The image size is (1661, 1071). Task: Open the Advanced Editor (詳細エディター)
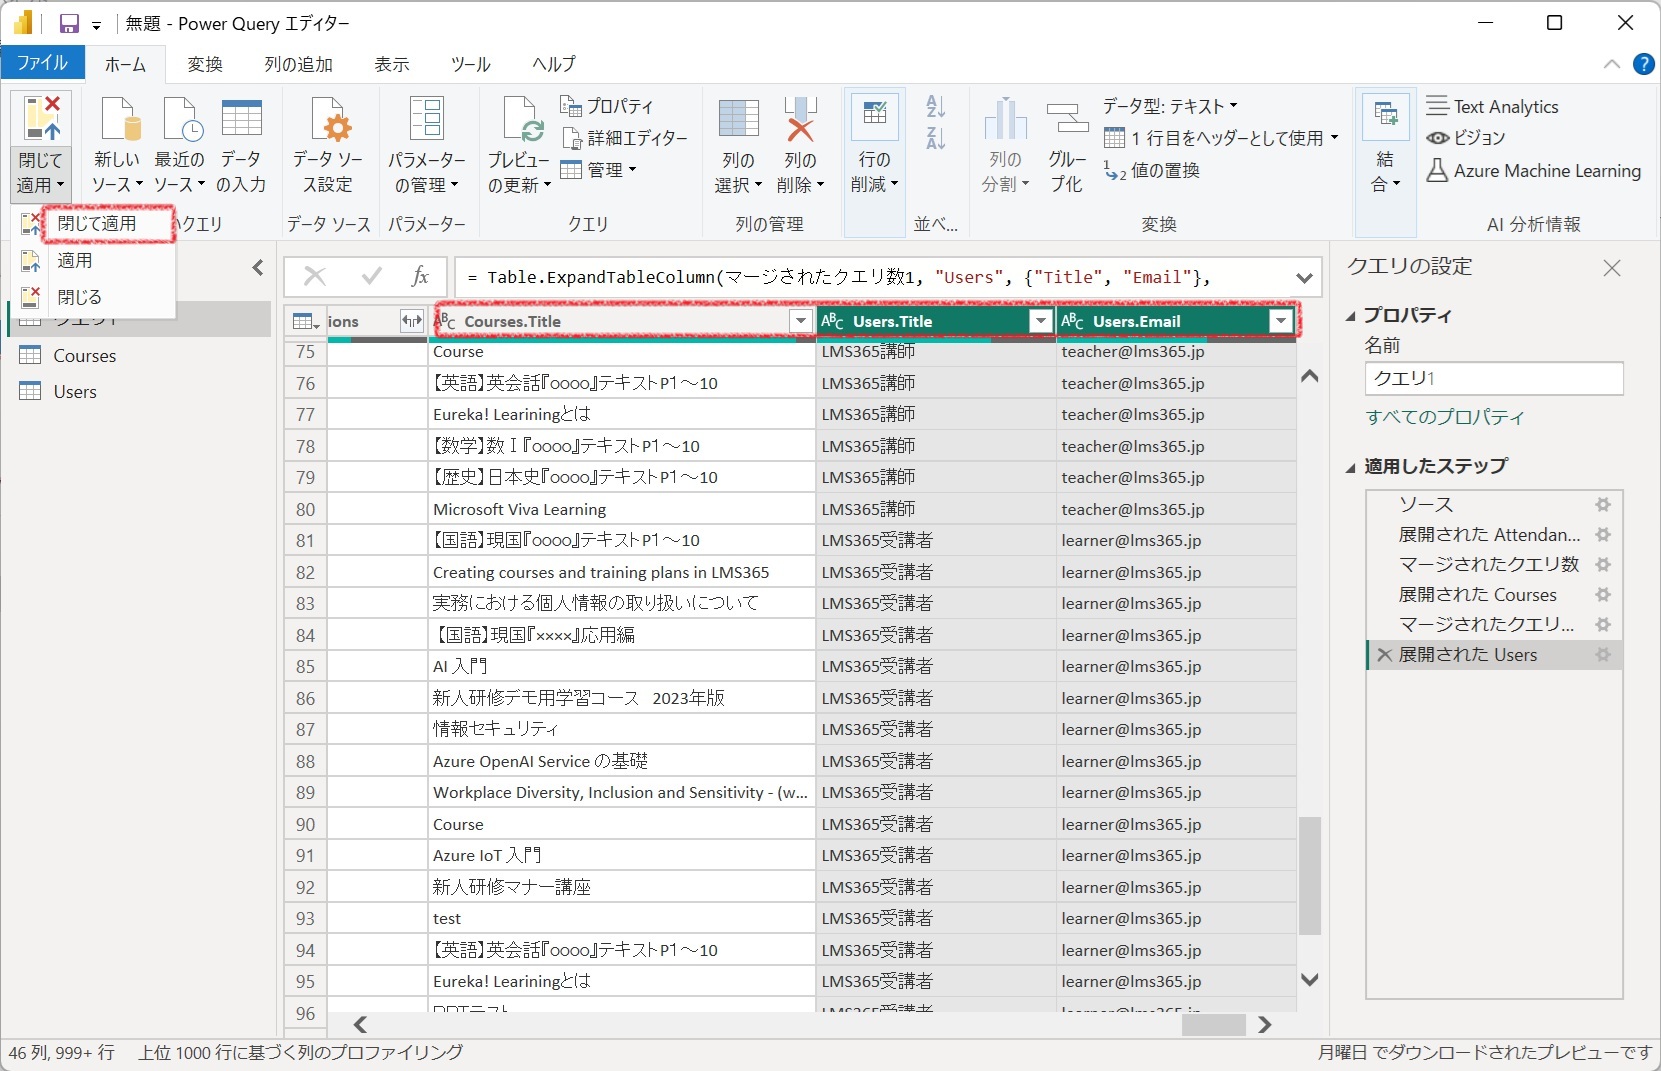pos(625,138)
